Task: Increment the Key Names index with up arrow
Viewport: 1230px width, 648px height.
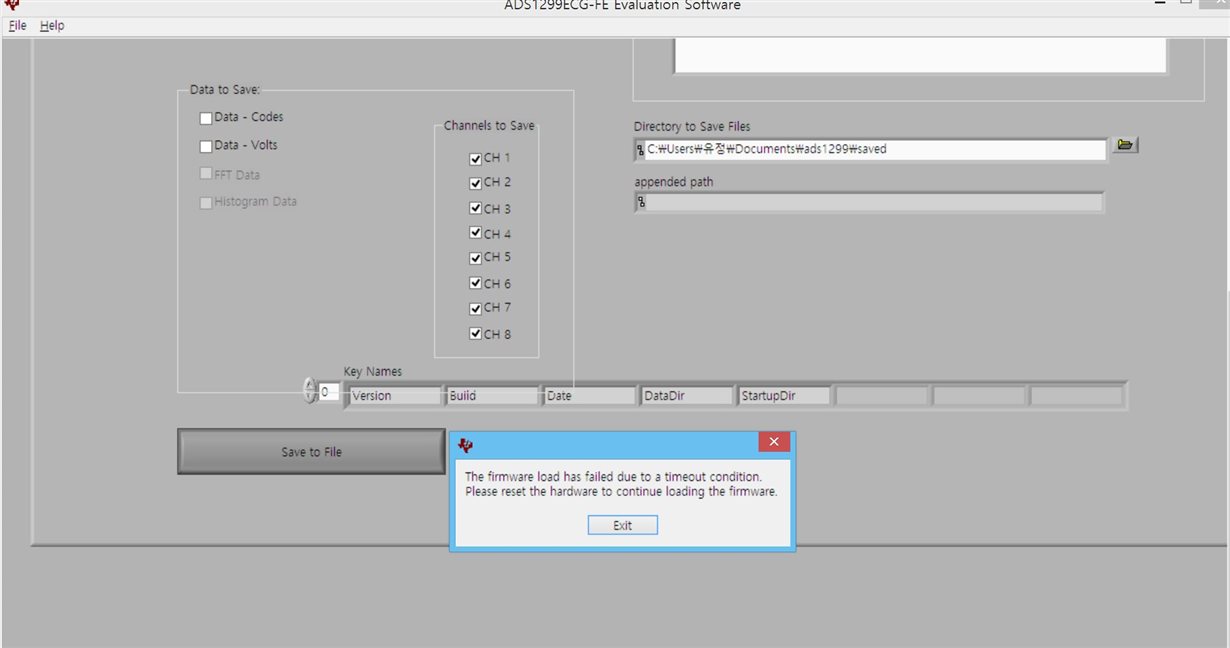Action: (x=310, y=385)
